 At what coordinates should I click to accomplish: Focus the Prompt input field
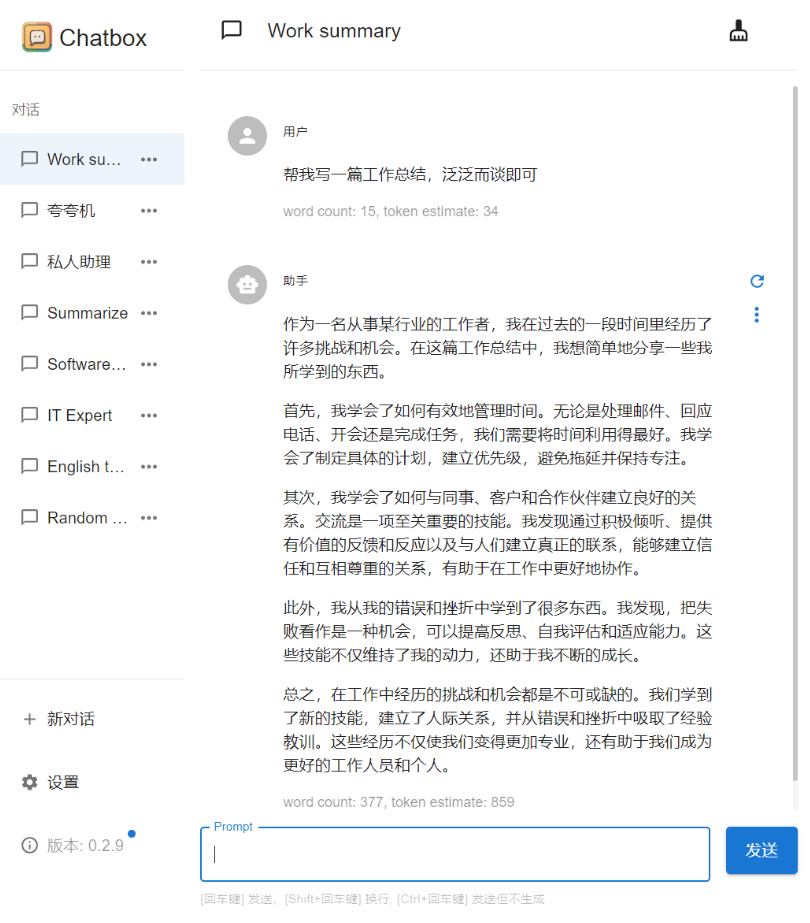click(x=455, y=854)
